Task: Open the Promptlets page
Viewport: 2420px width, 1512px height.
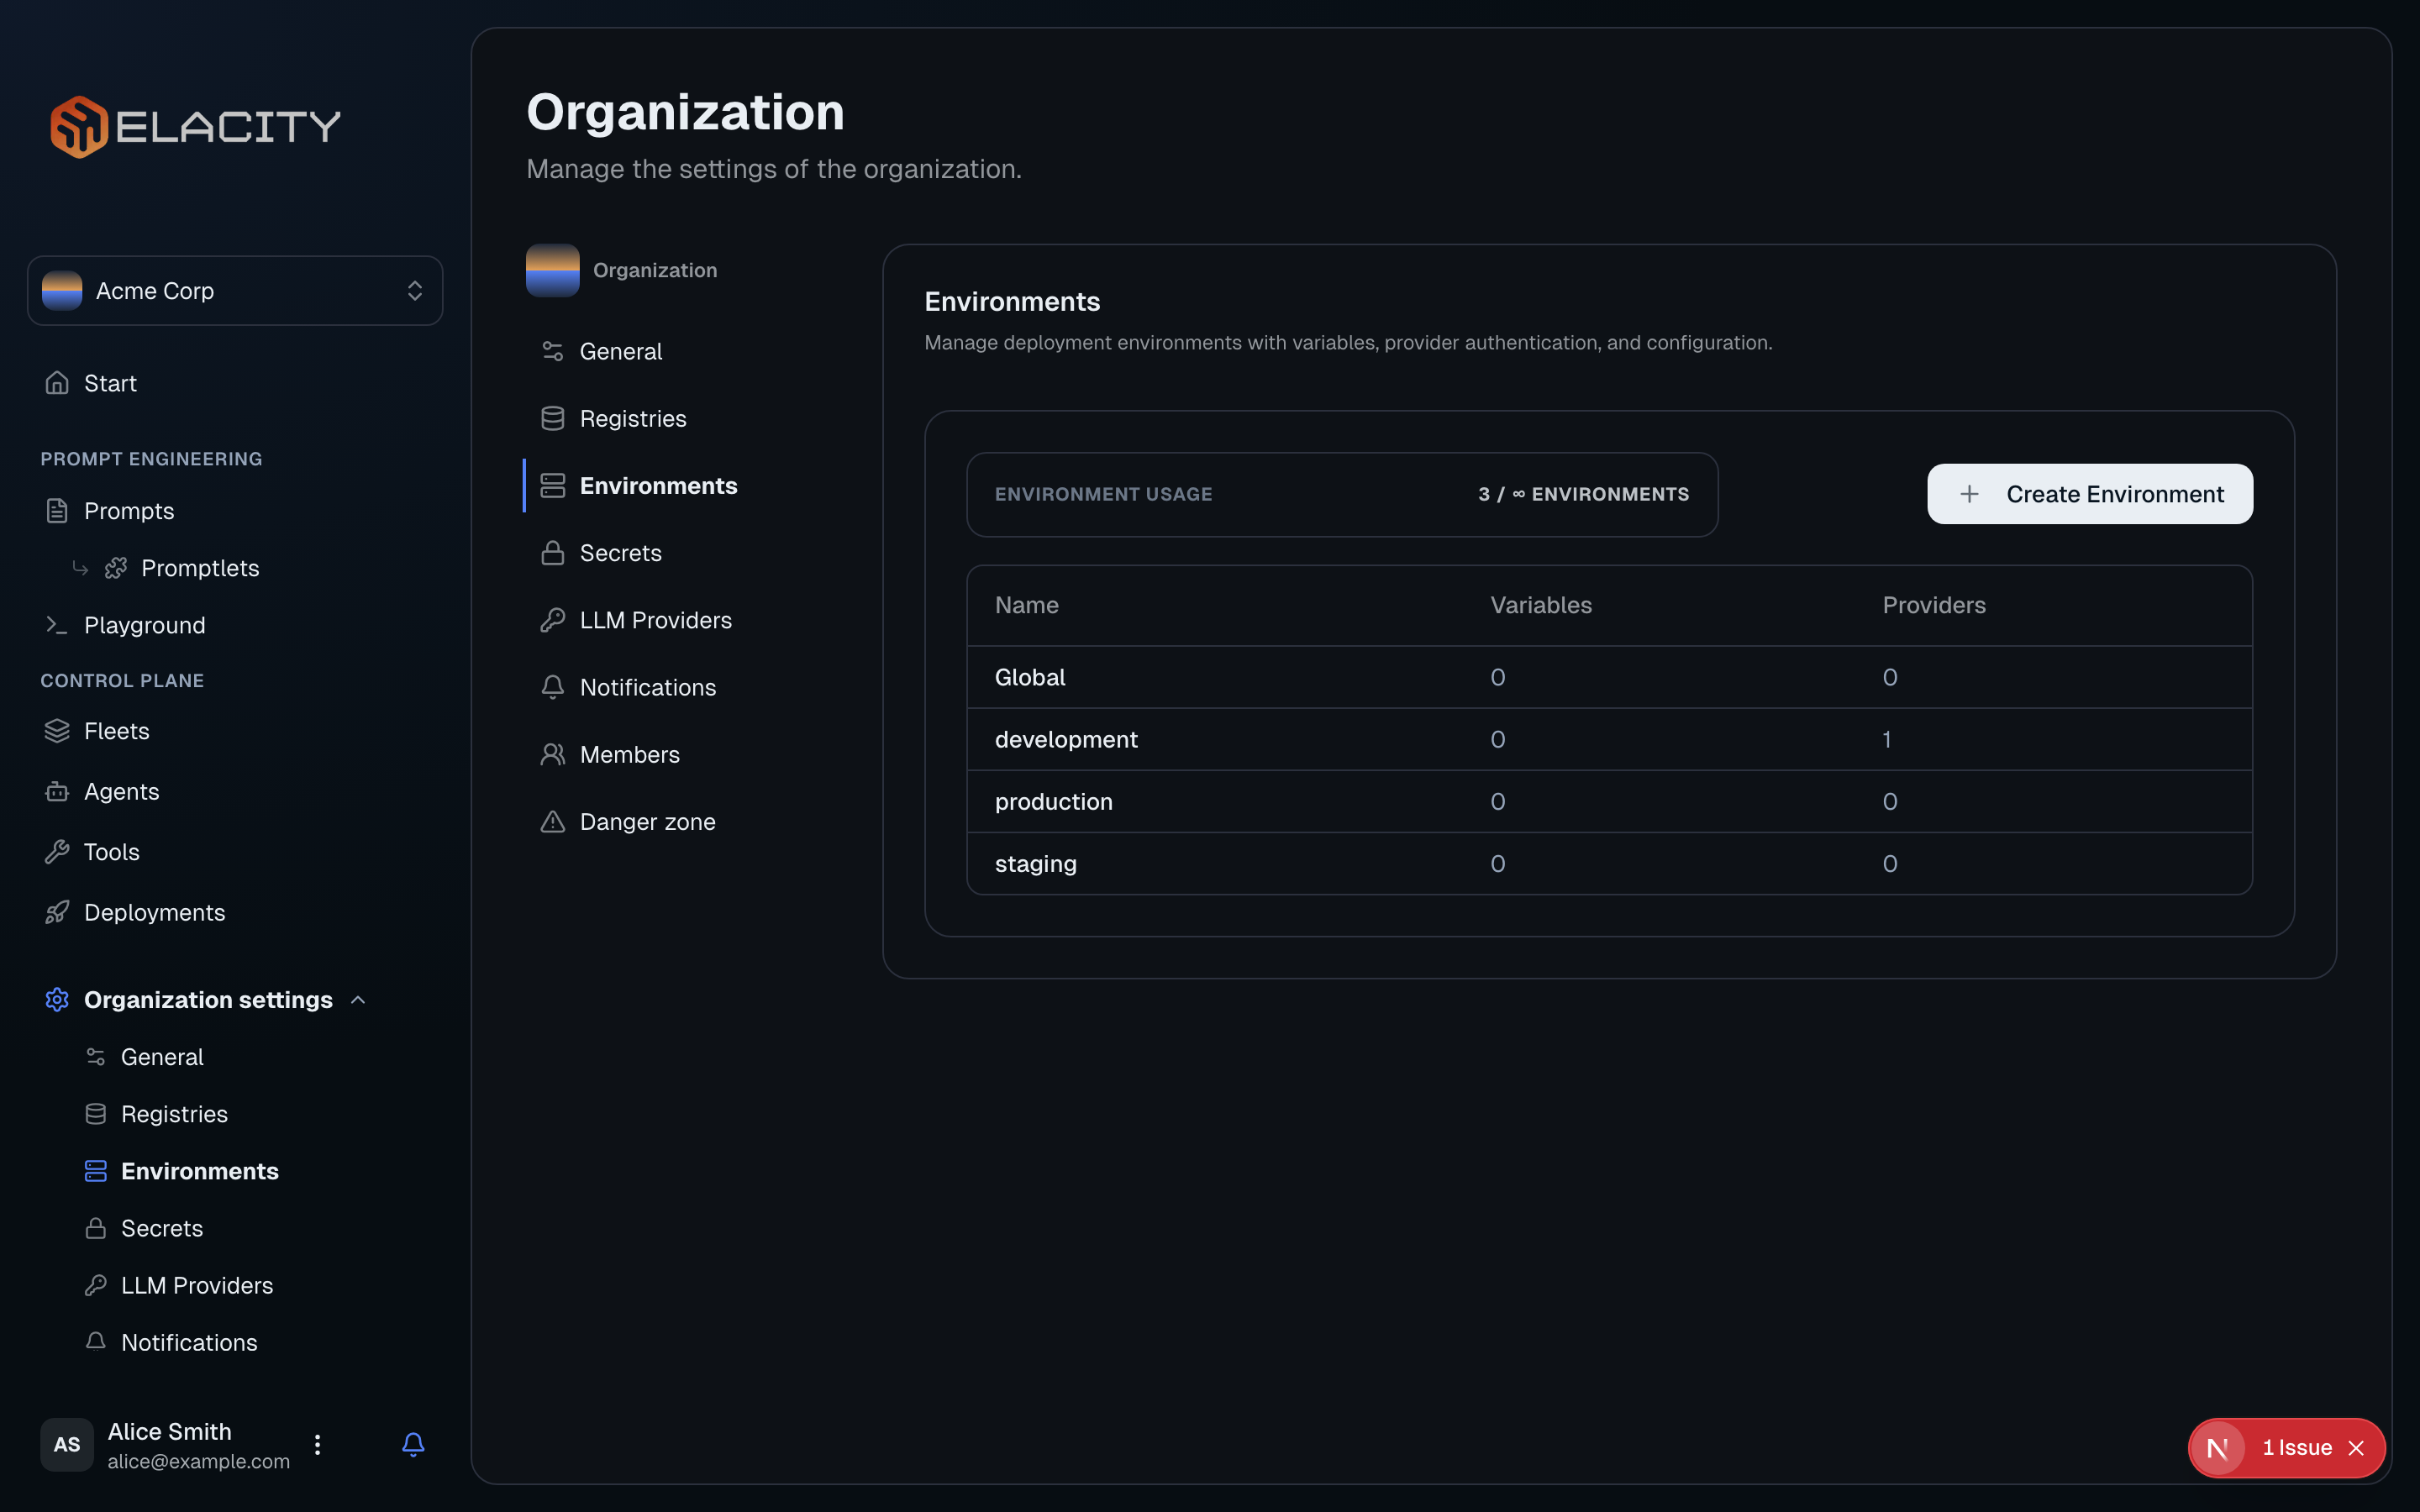Action: click(x=200, y=567)
